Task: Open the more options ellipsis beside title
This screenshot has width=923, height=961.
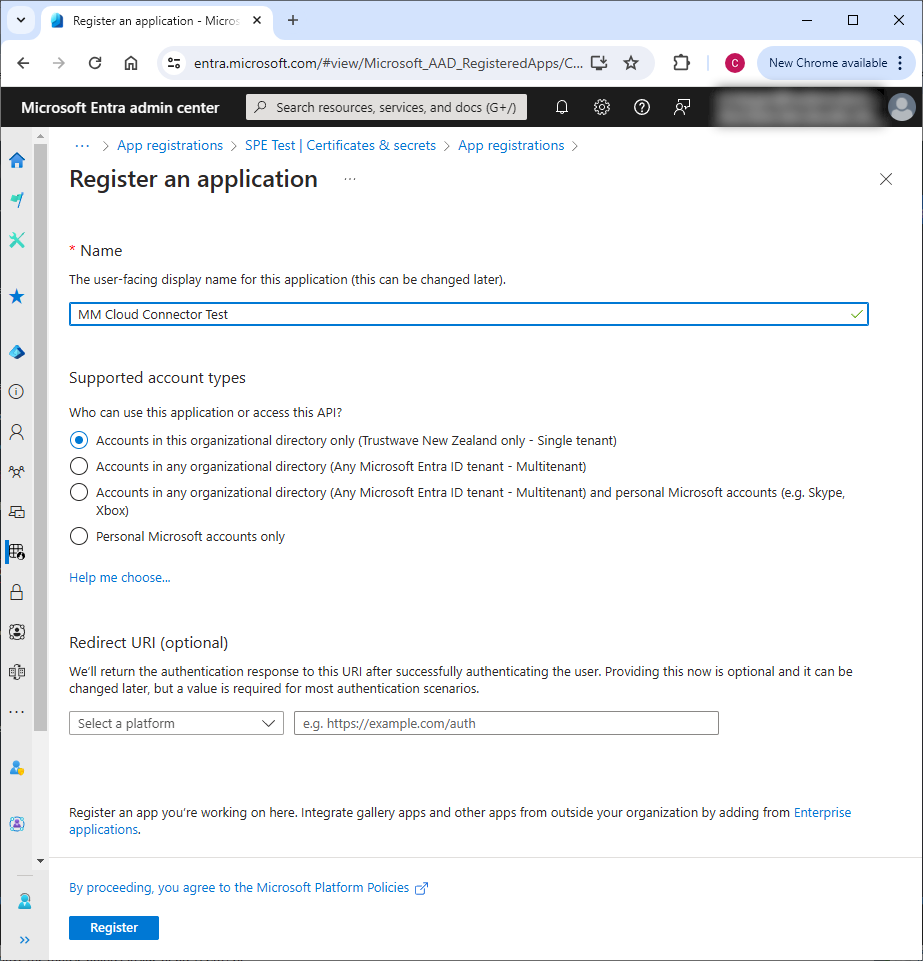Action: 349,180
